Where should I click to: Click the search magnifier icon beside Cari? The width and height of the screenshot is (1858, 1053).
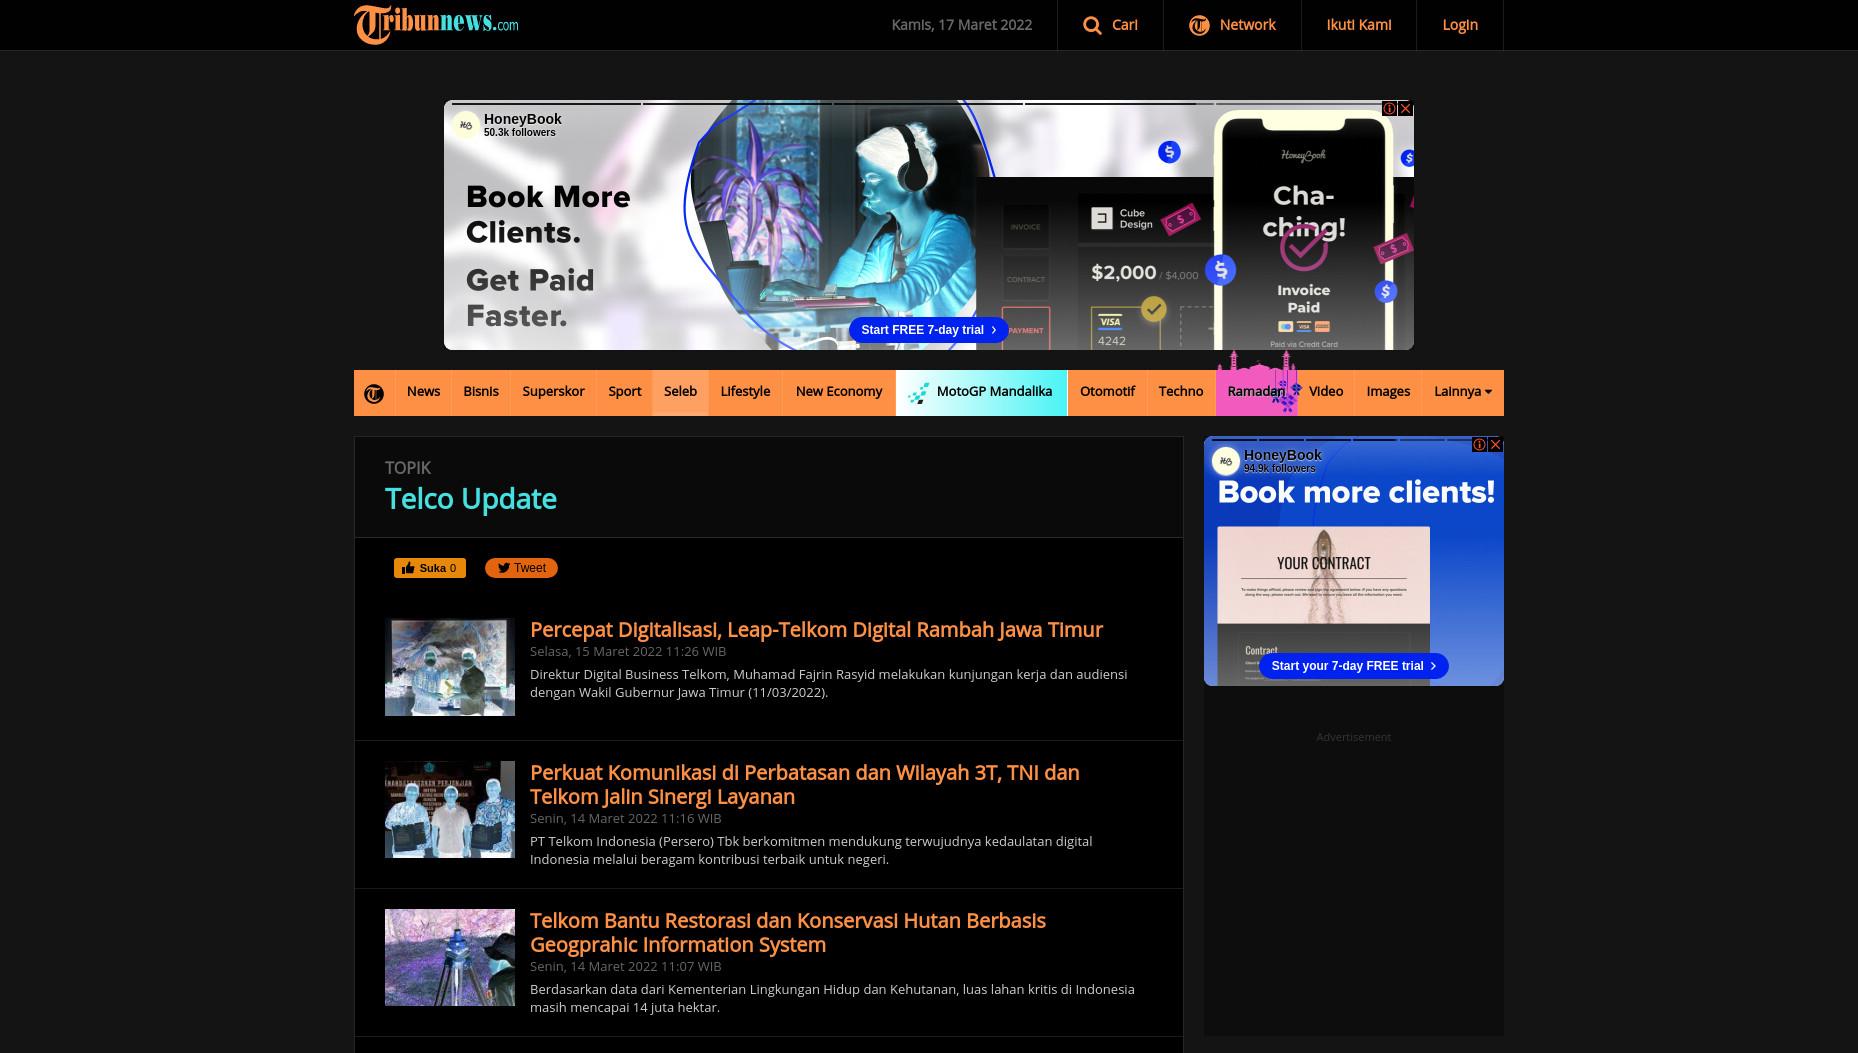[1092, 25]
